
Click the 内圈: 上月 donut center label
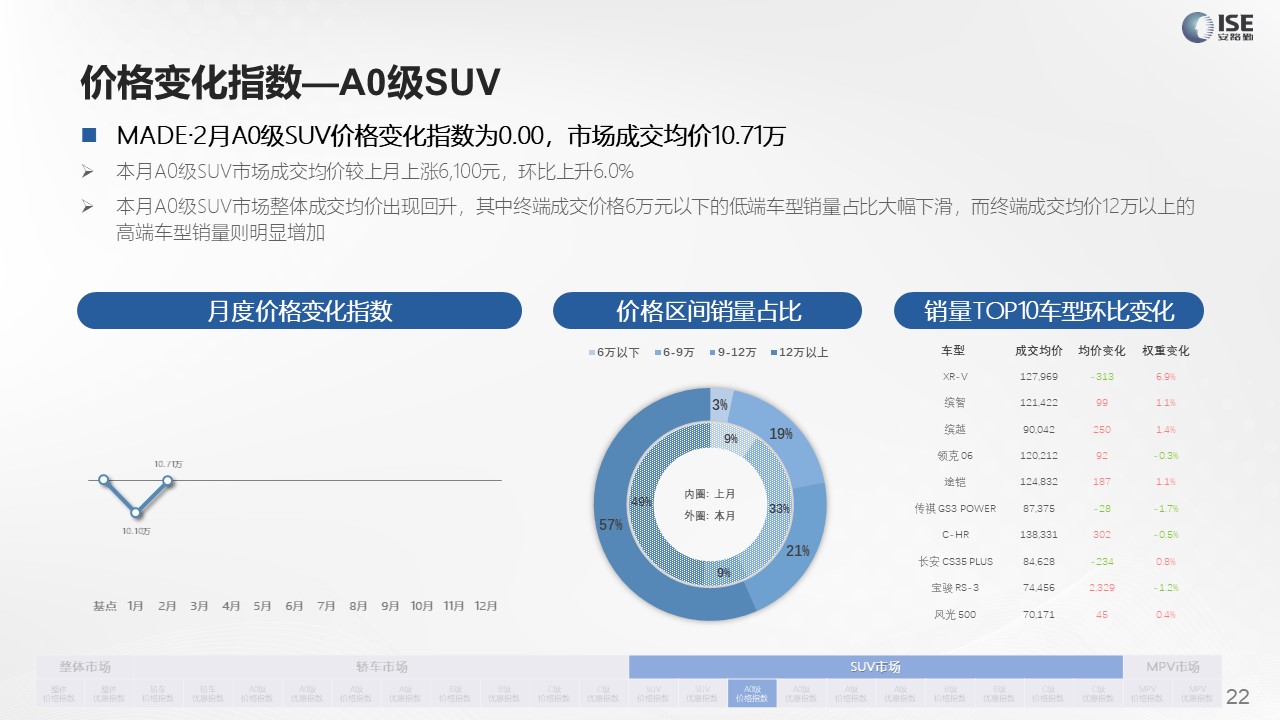(x=709, y=495)
